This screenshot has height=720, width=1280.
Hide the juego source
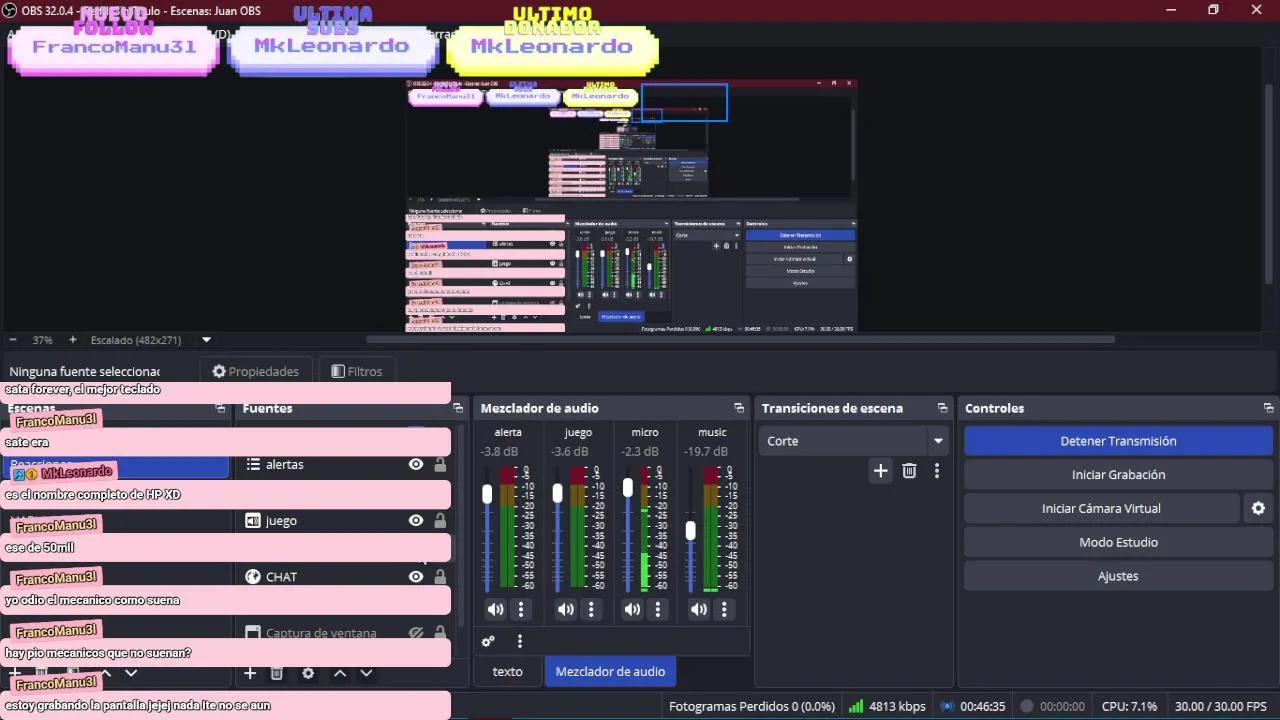pyautogui.click(x=416, y=520)
